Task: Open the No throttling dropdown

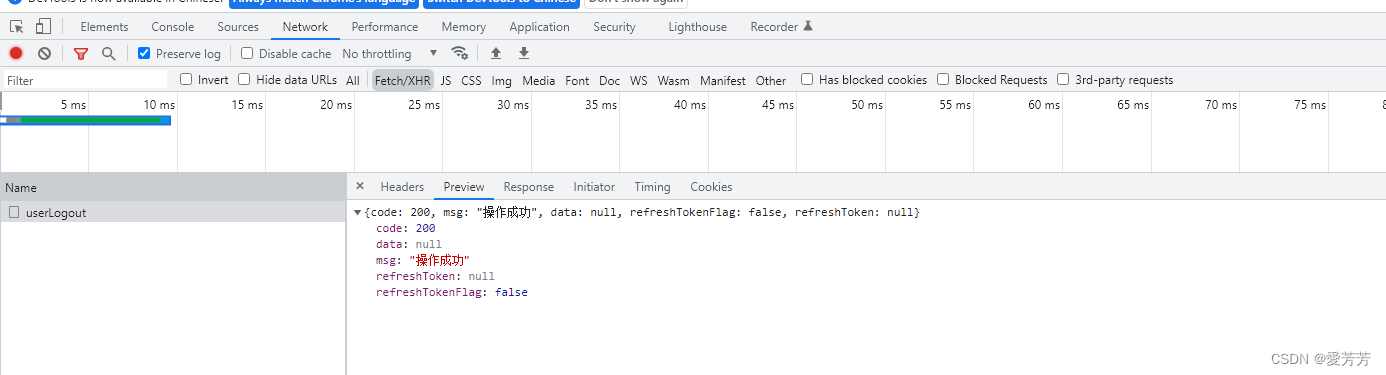Action: coord(390,53)
